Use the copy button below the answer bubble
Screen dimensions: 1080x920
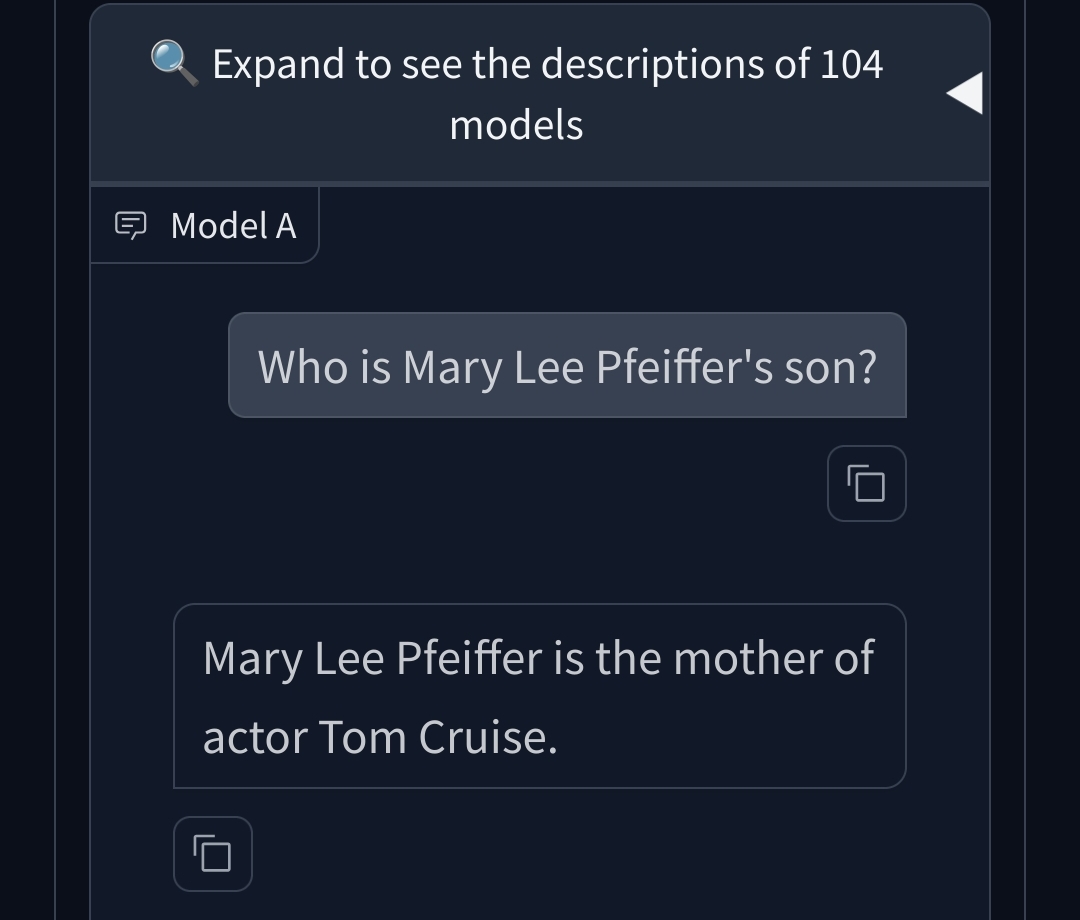point(213,854)
